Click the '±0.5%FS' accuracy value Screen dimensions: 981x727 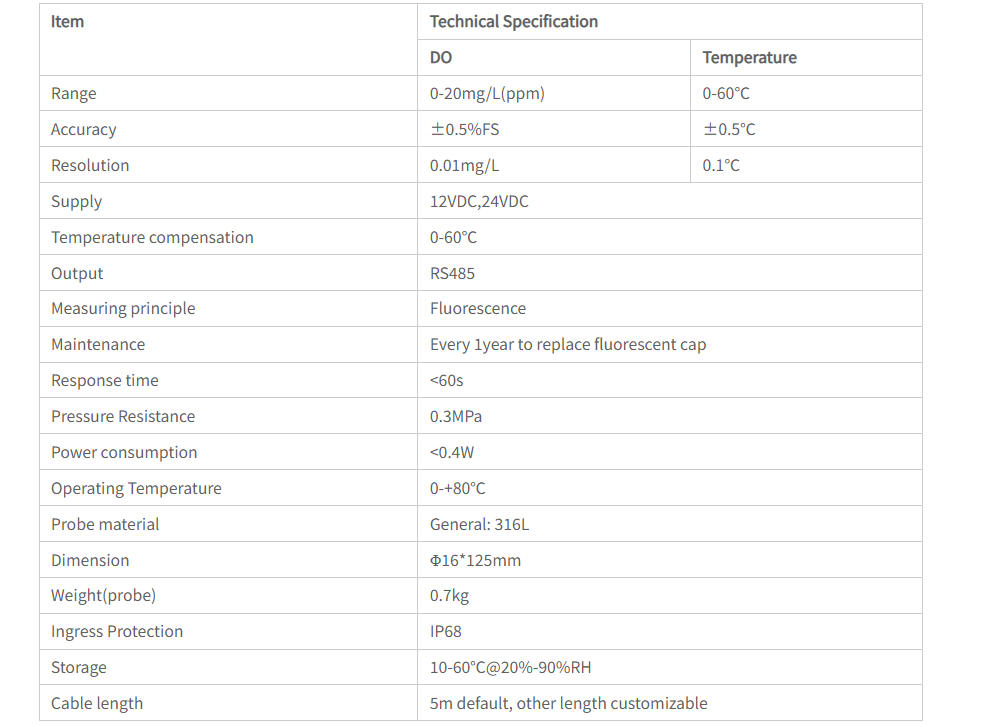464,130
